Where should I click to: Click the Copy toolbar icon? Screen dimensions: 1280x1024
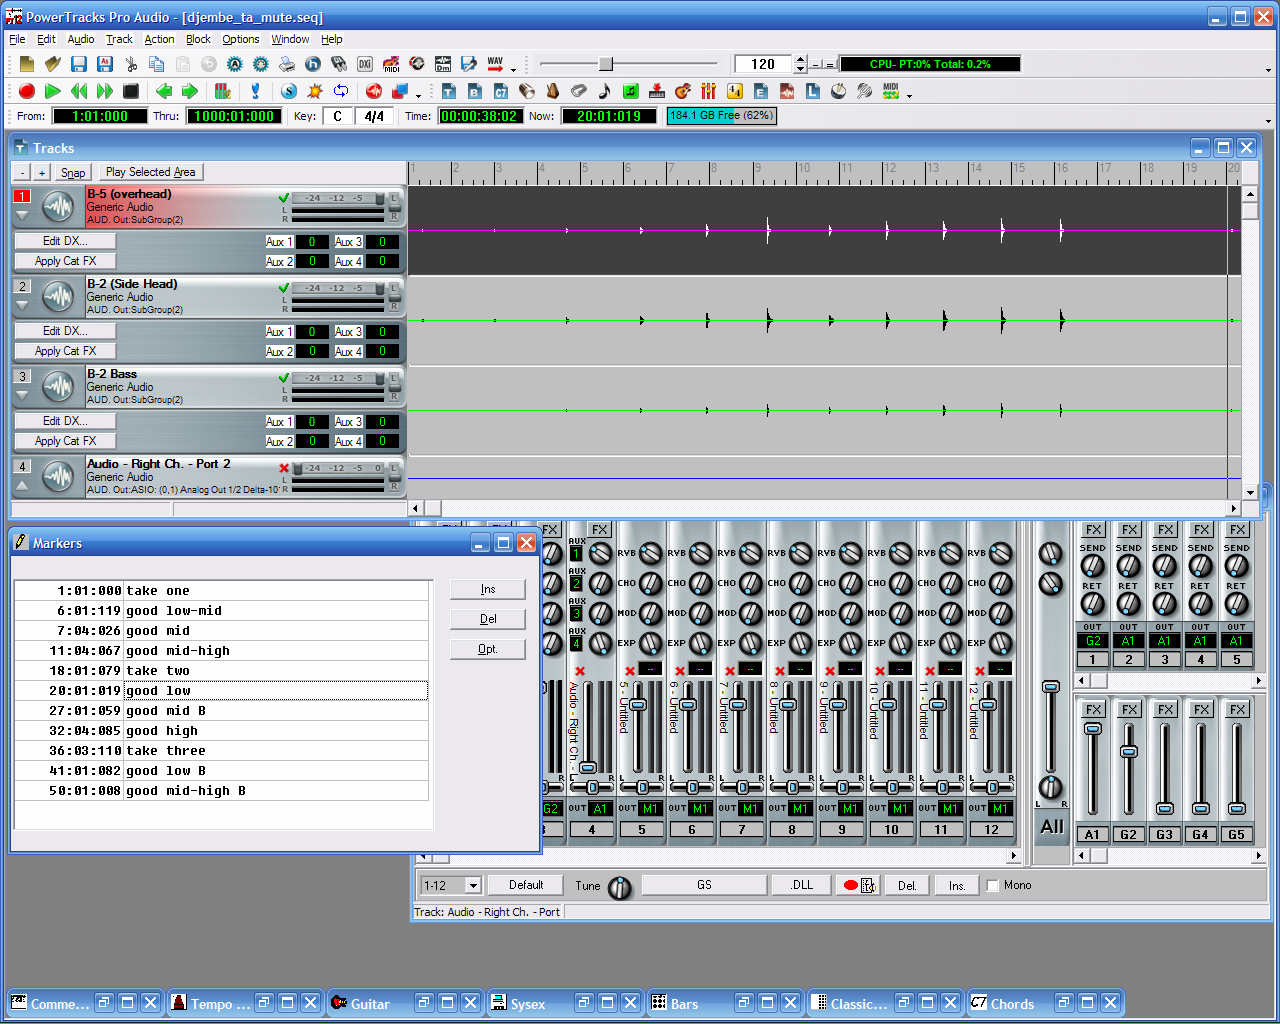(157, 64)
